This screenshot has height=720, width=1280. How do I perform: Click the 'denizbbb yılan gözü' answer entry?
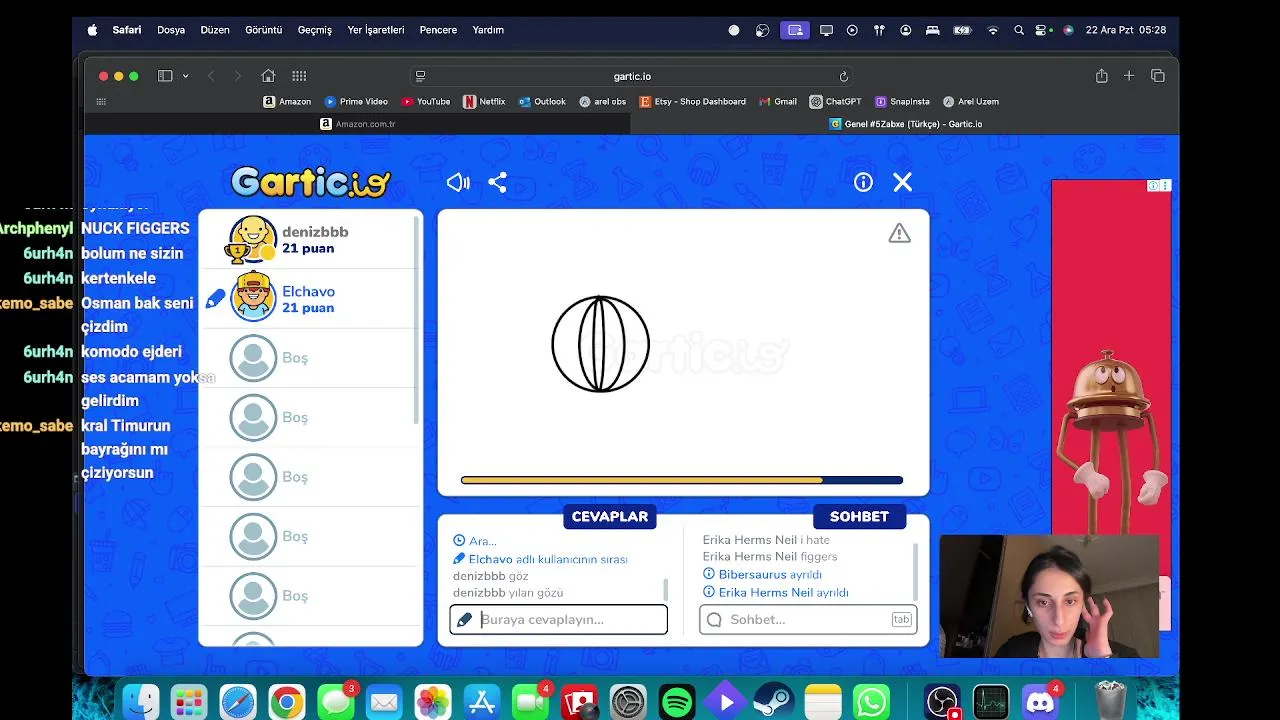pyautogui.click(x=508, y=592)
